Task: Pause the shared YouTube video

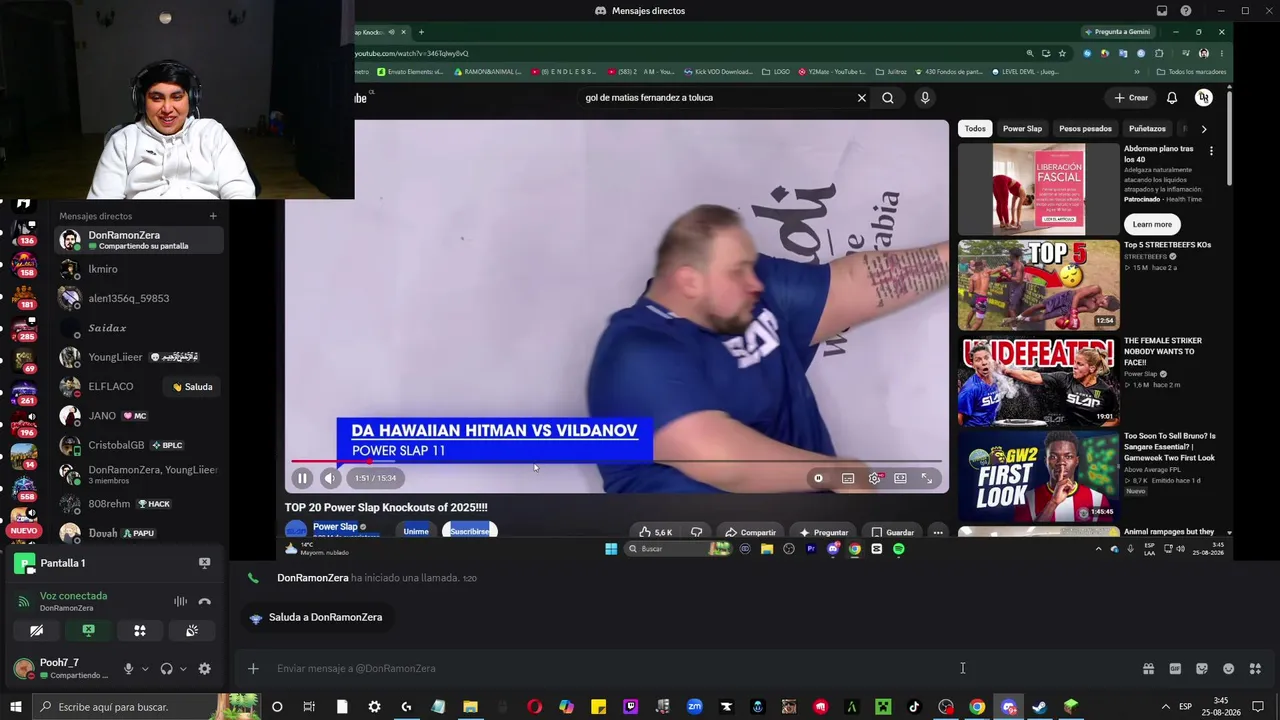Action: [x=302, y=478]
